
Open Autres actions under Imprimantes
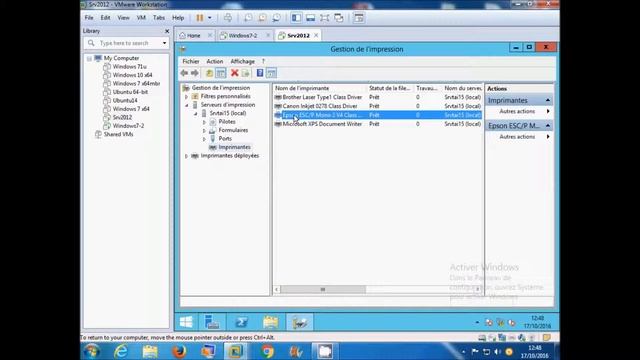pyautogui.click(x=517, y=111)
